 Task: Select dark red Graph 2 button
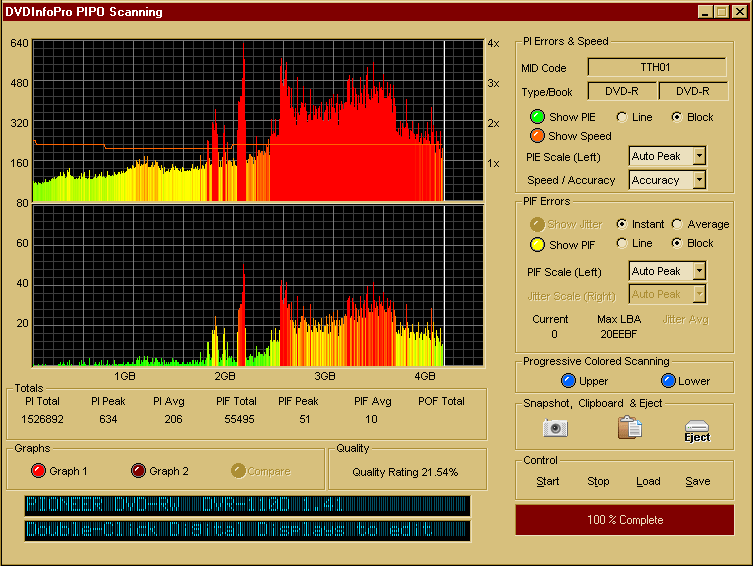(x=138, y=471)
